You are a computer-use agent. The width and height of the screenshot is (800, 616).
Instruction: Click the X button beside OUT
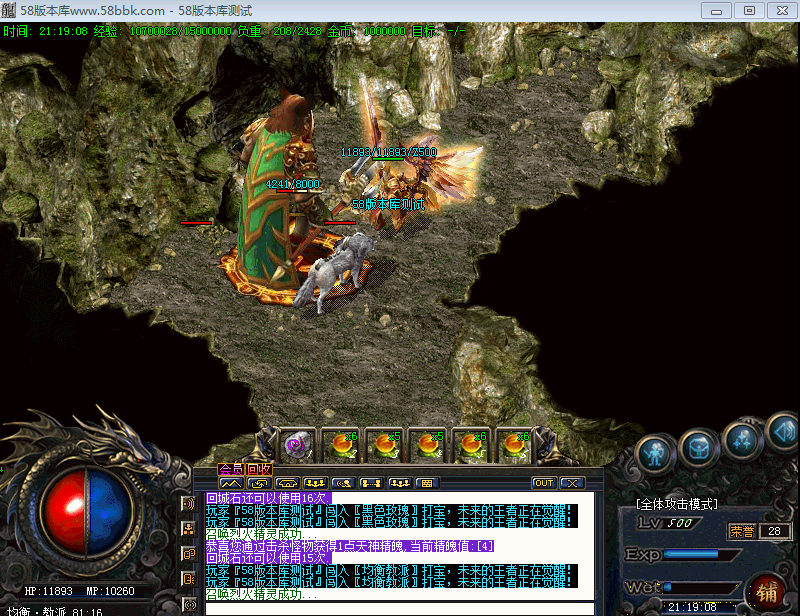[x=572, y=483]
